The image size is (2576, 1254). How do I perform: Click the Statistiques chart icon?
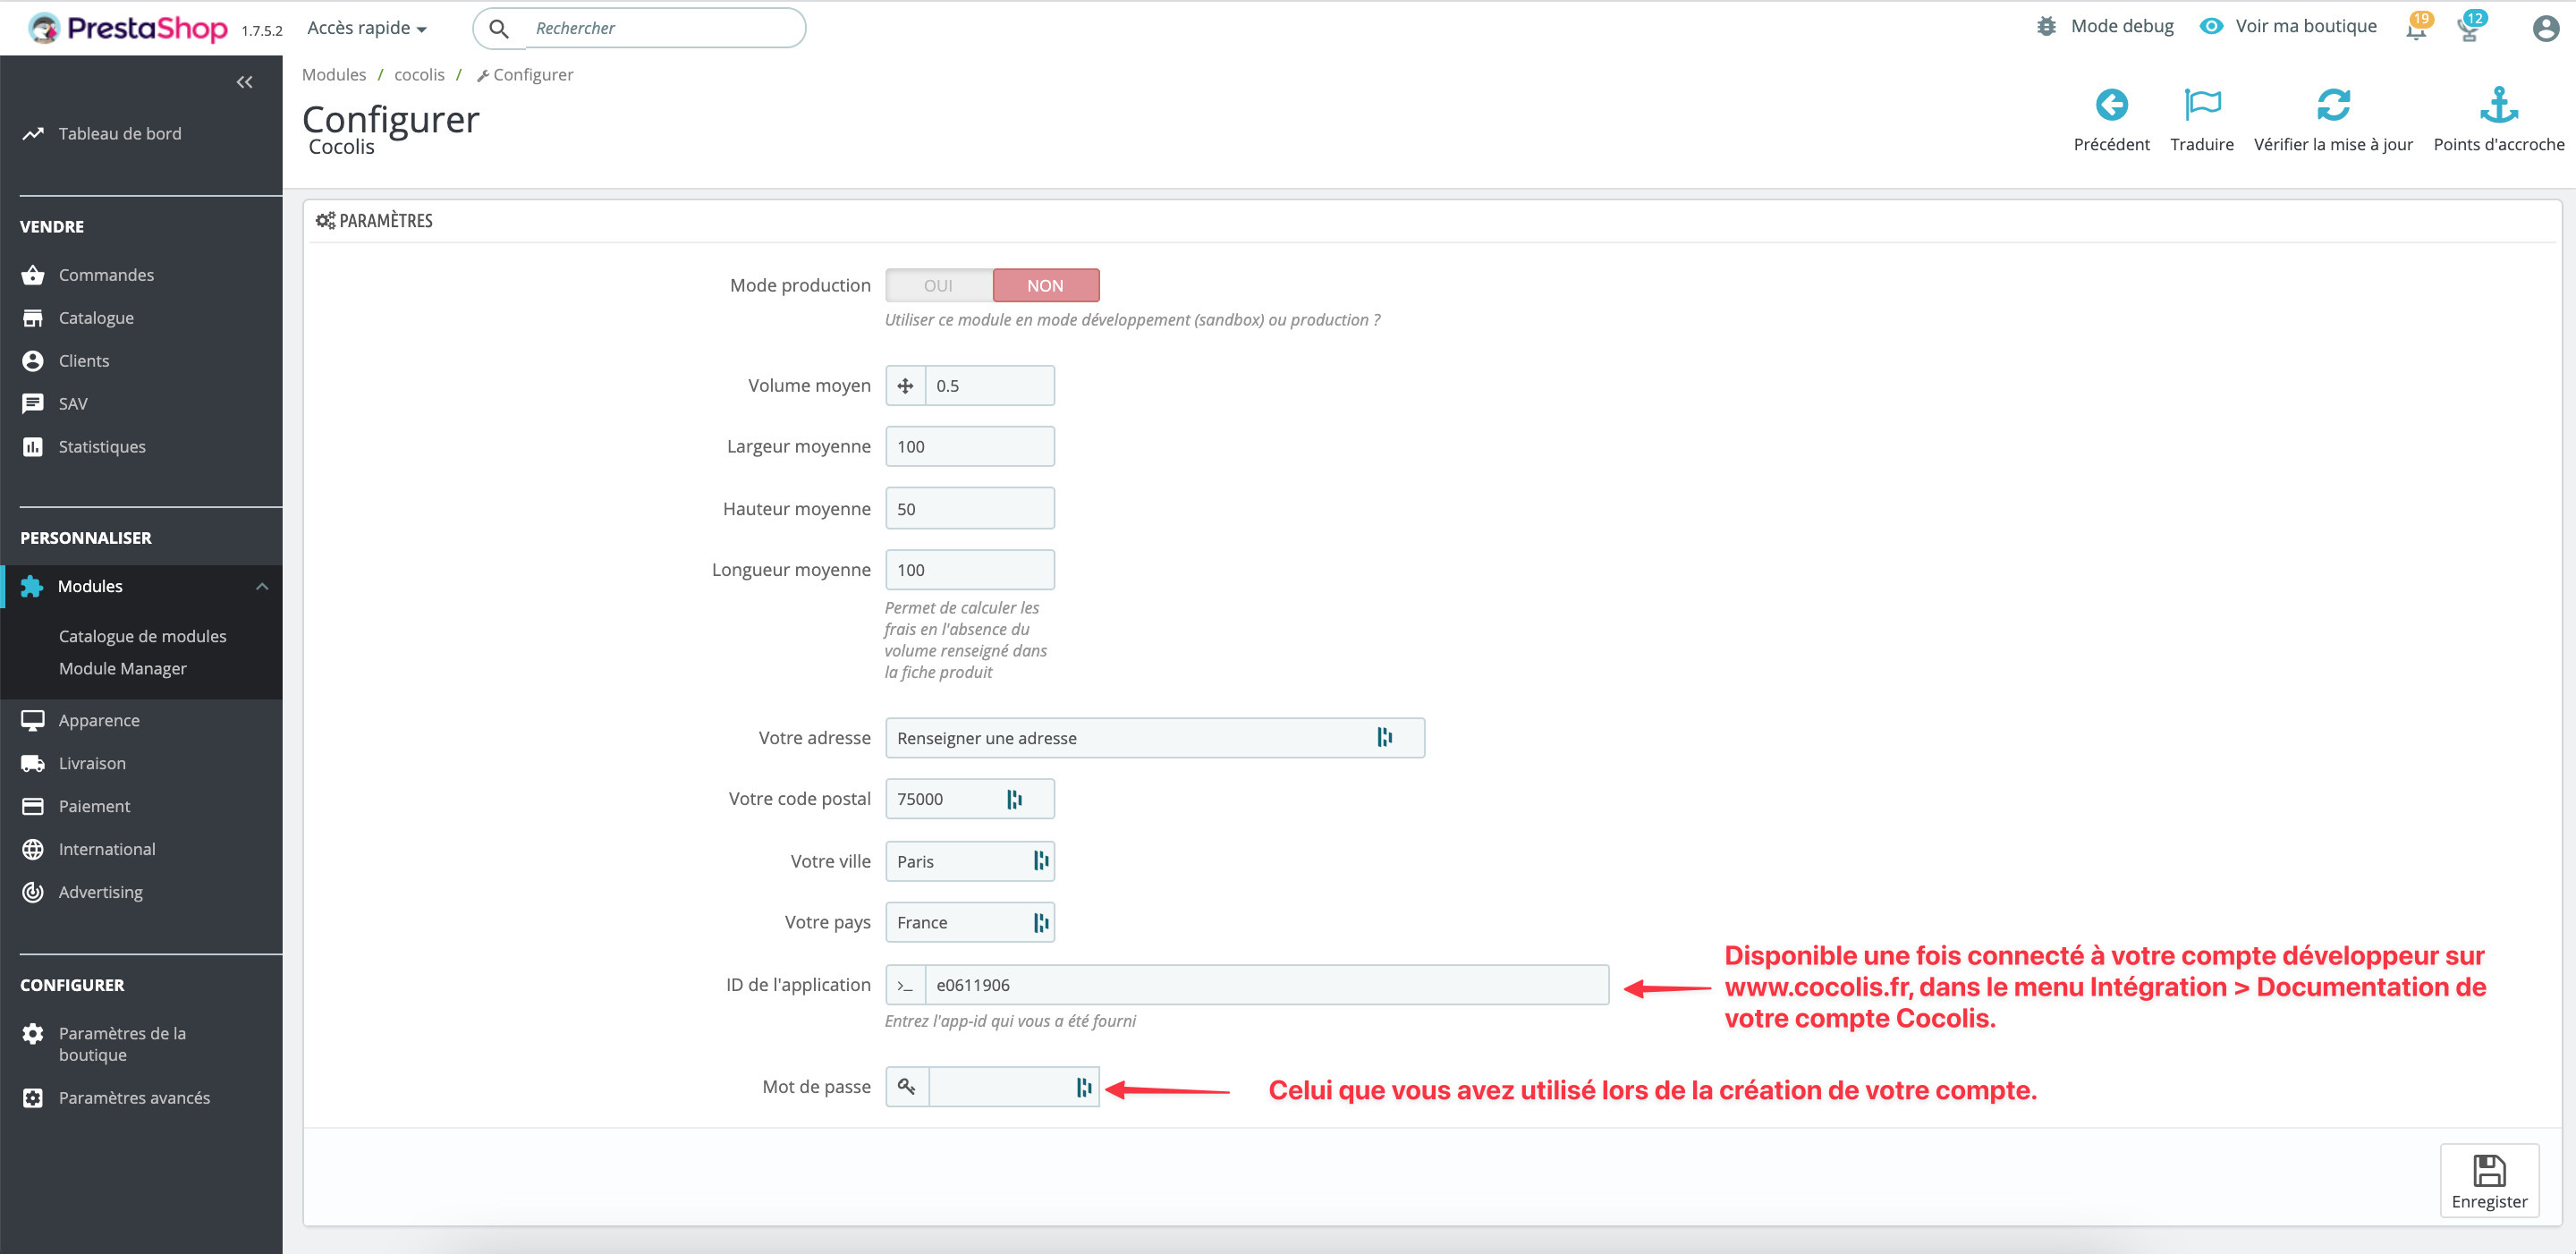point(33,447)
